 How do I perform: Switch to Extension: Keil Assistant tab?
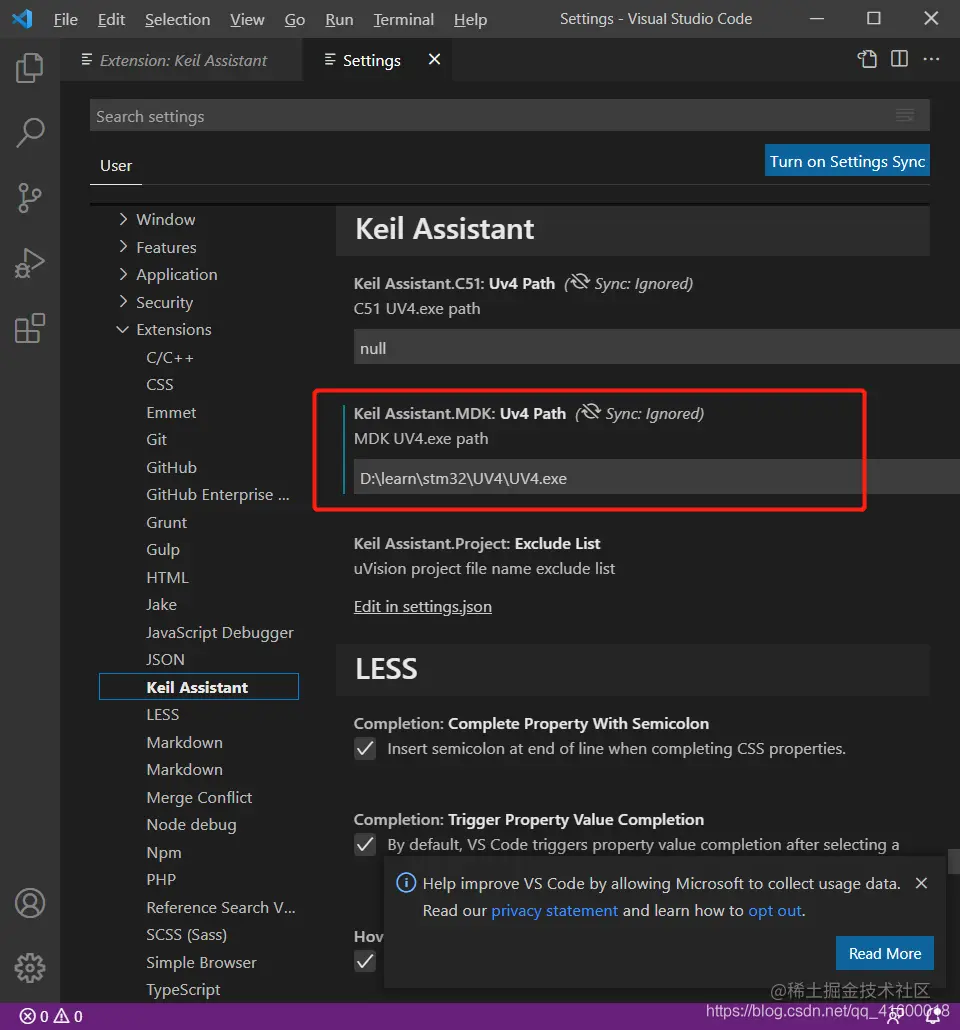(x=181, y=60)
